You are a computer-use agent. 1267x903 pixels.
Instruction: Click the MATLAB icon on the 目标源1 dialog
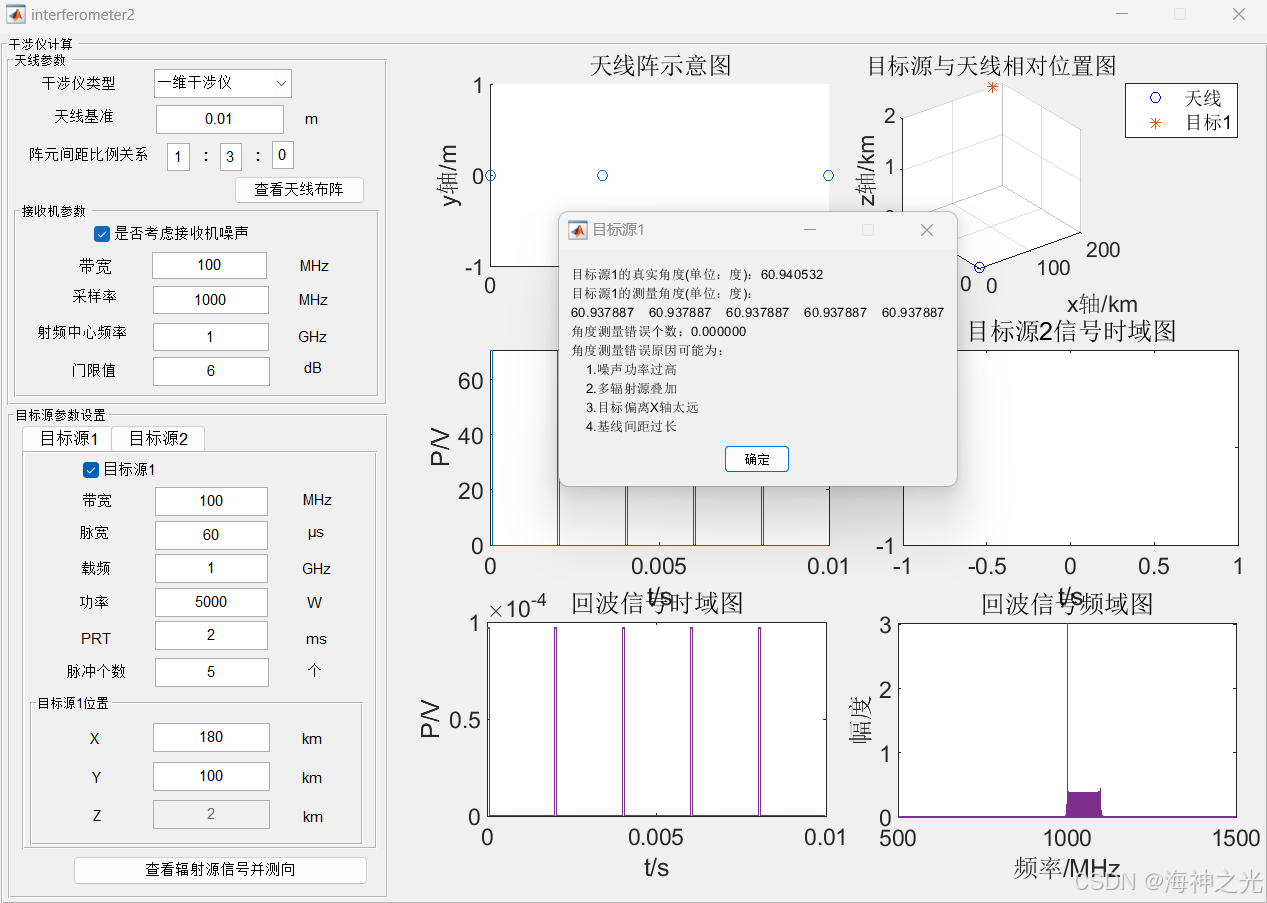pyautogui.click(x=576, y=229)
